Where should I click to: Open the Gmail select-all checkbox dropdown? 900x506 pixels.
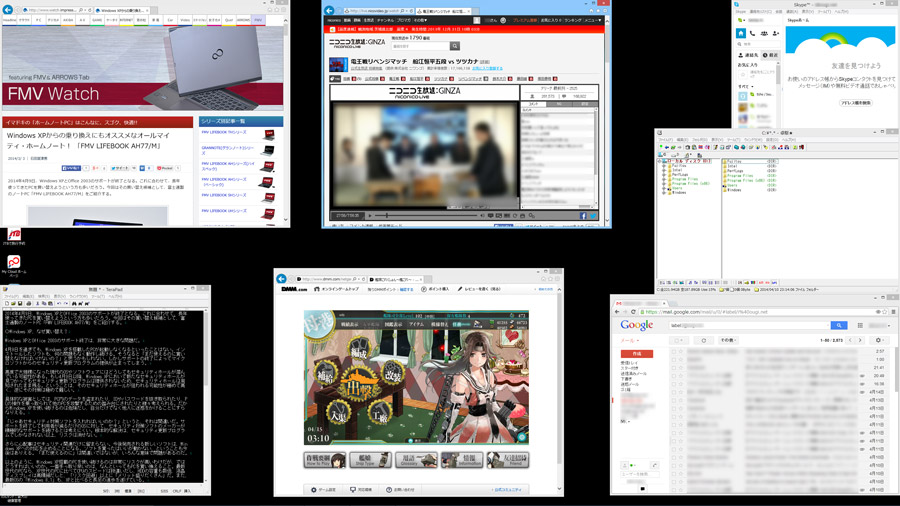[x=681, y=340]
